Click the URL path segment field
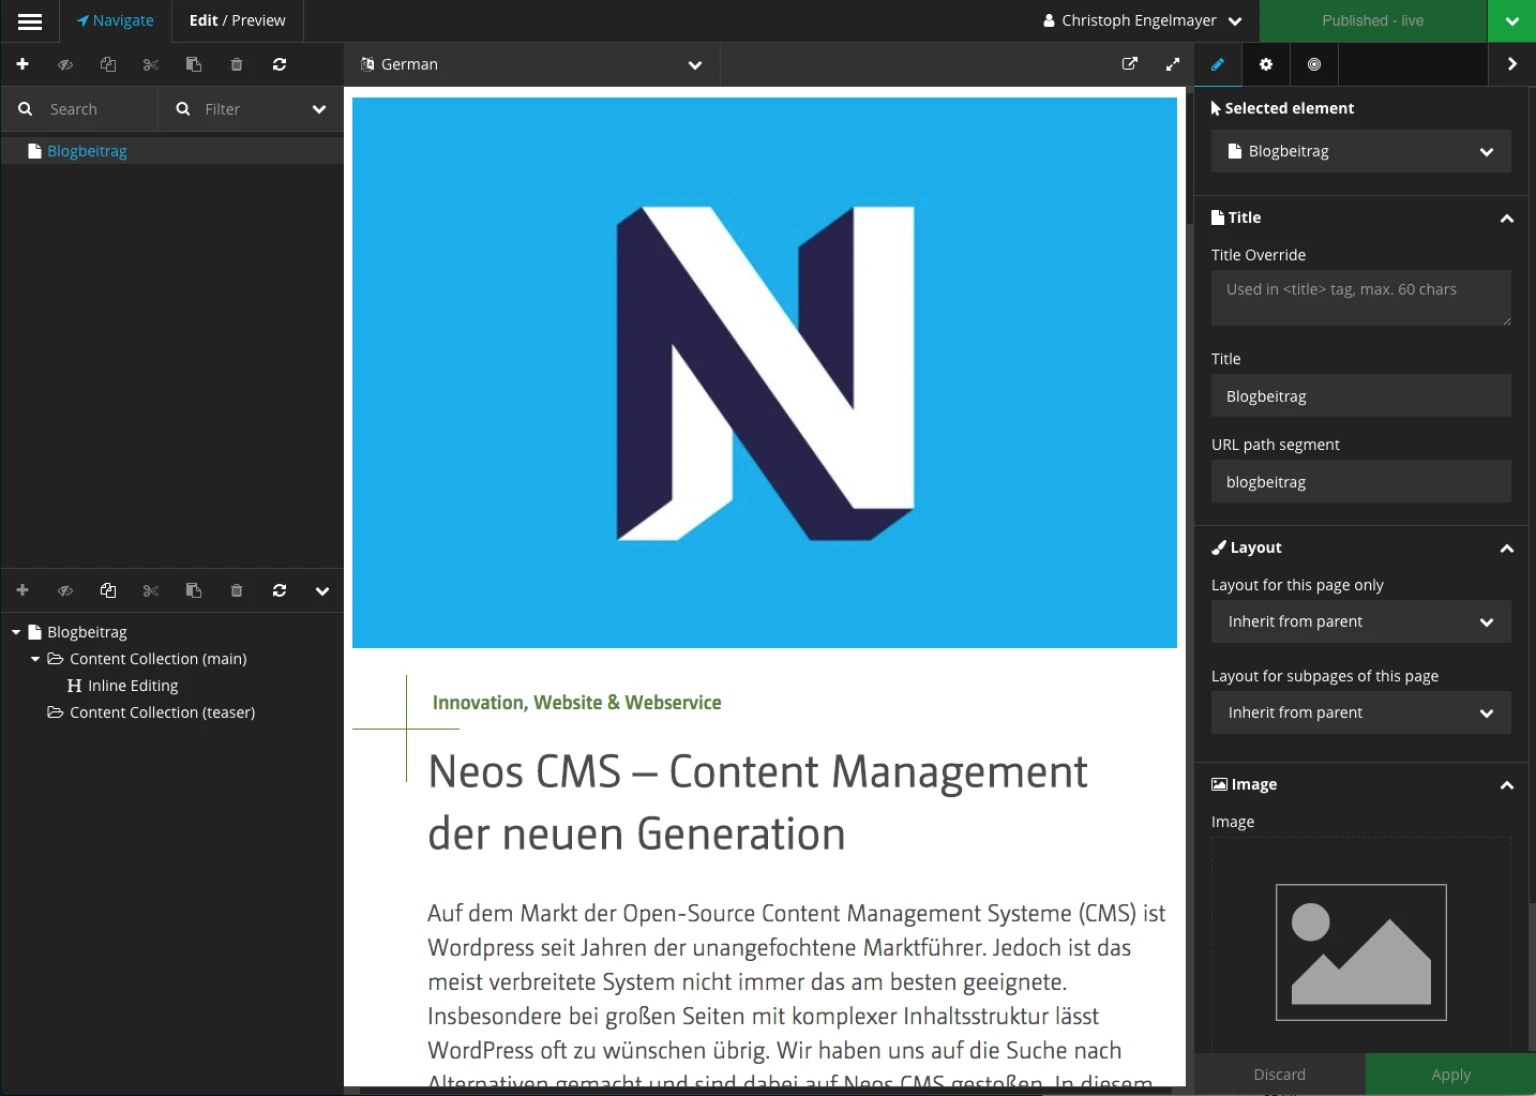The image size is (1536, 1096). (x=1360, y=482)
